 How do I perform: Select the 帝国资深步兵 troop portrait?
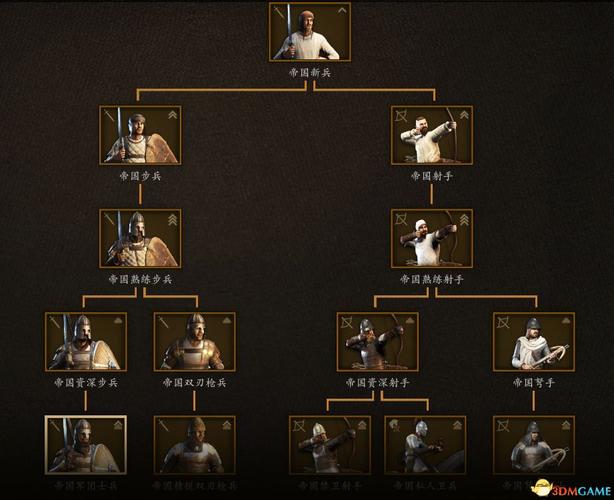pyautogui.click(x=86, y=342)
